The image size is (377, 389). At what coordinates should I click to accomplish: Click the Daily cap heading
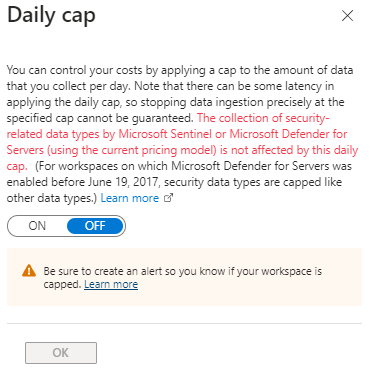tap(51, 16)
